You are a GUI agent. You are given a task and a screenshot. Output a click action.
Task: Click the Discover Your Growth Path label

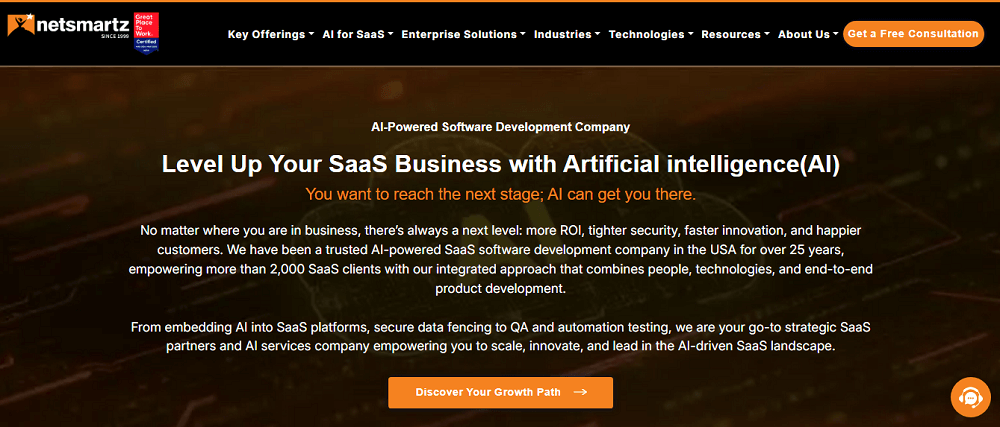coord(489,392)
